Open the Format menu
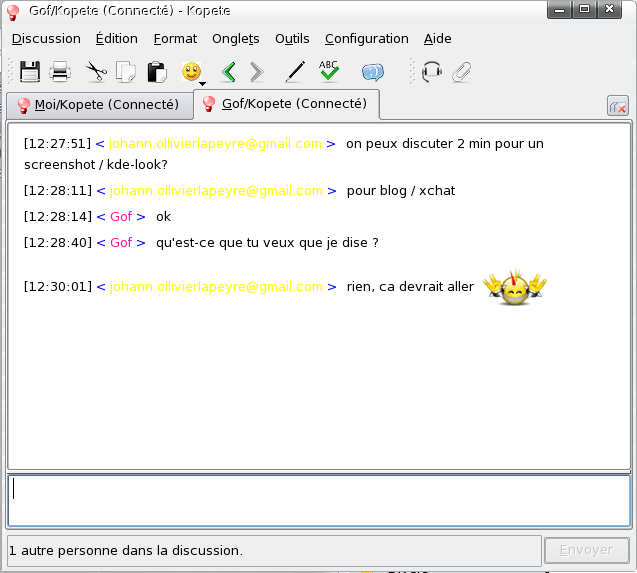The height and width of the screenshot is (573, 637). coord(175,39)
